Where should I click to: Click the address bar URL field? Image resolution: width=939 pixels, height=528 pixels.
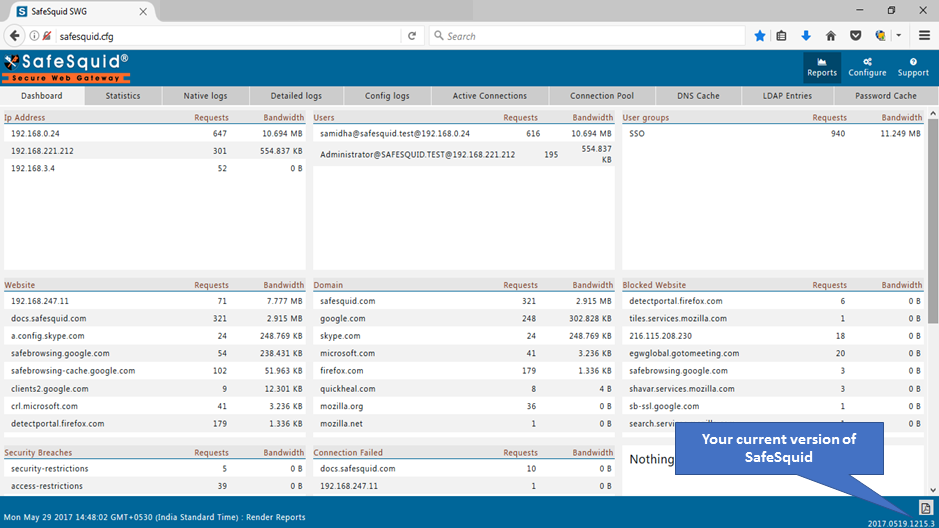click(228, 36)
